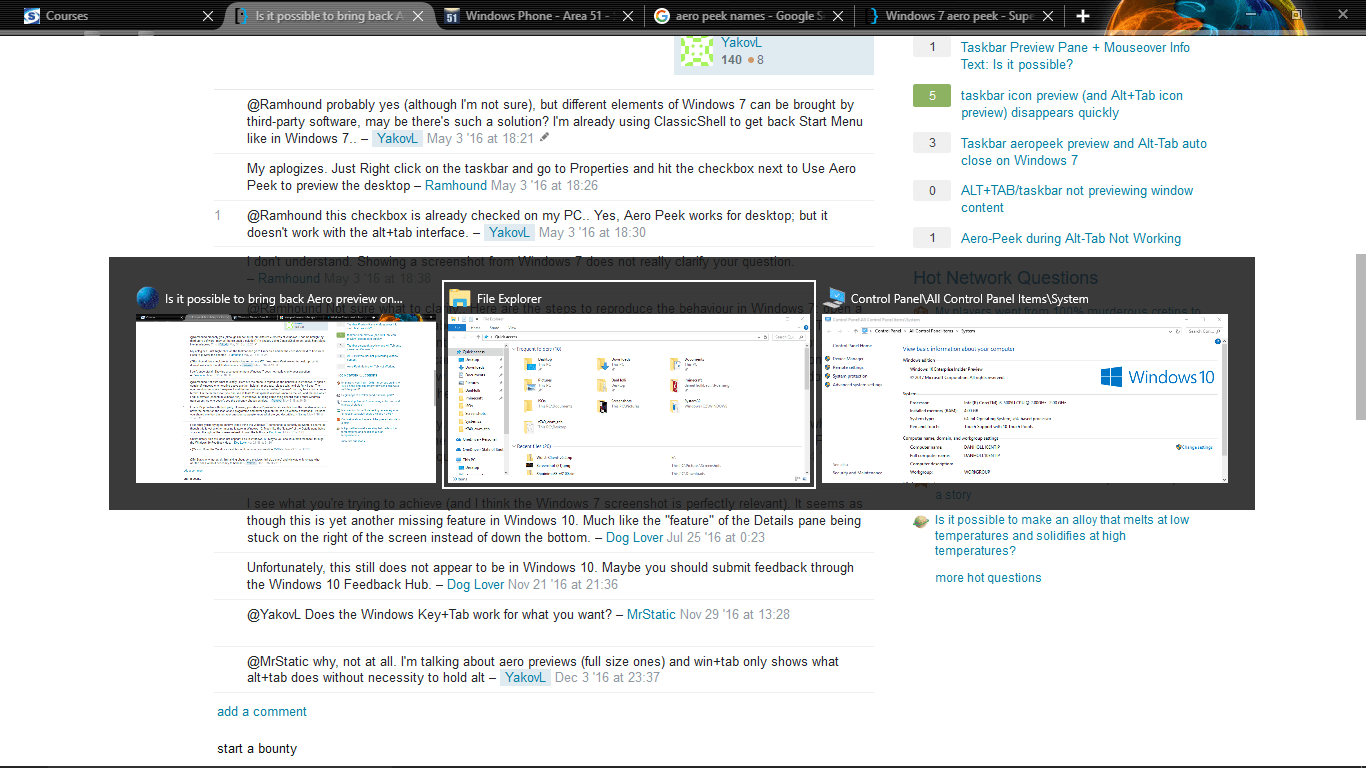Select the browser window thumbnail in Alt+Tab switcher
This screenshot has width=1366, height=768.
[x=286, y=398]
